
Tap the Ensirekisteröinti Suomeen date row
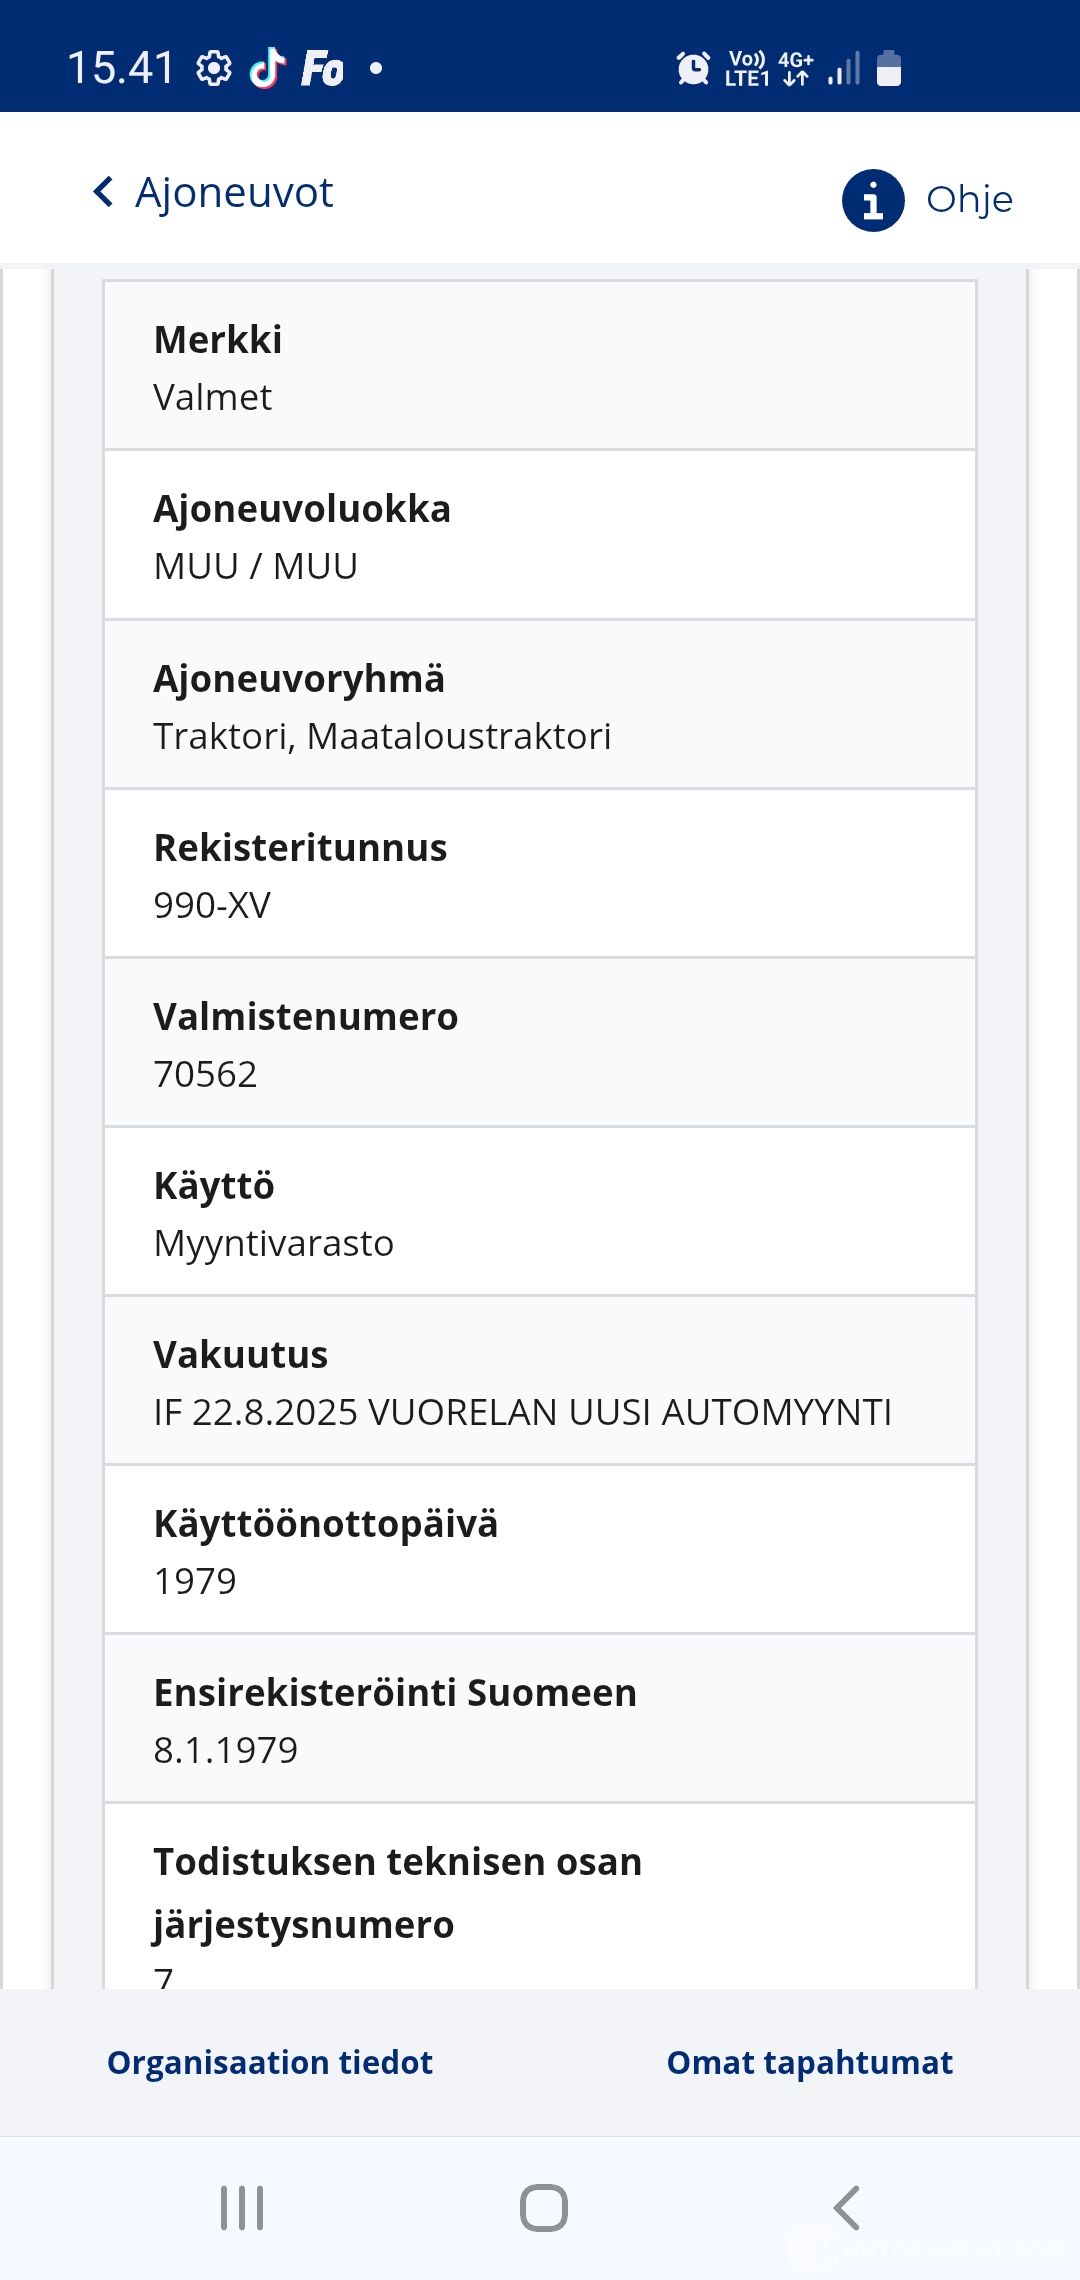(540, 1719)
